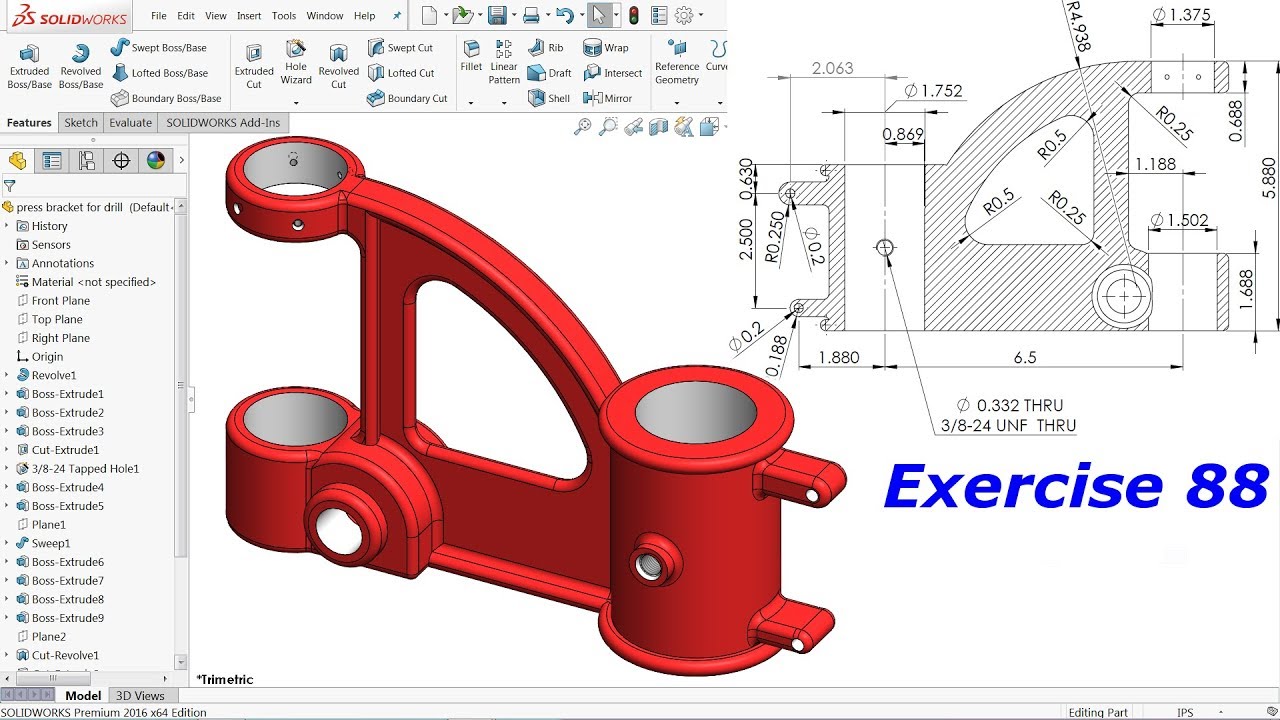Open Reference Geometry tool
The height and width of the screenshot is (720, 1280).
(677, 62)
